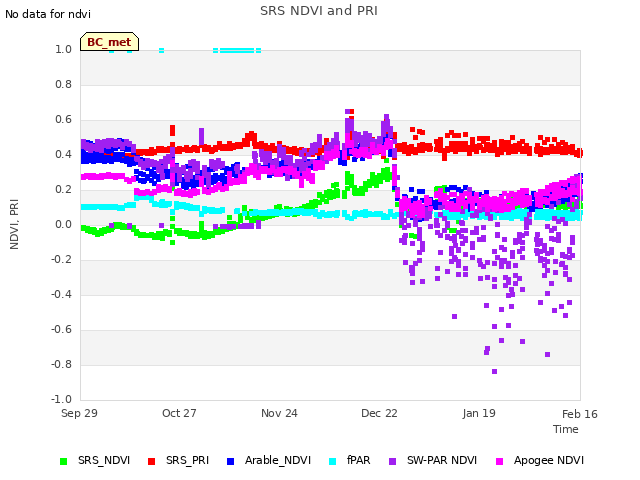Click the BC_met annotation label

tap(109, 42)
